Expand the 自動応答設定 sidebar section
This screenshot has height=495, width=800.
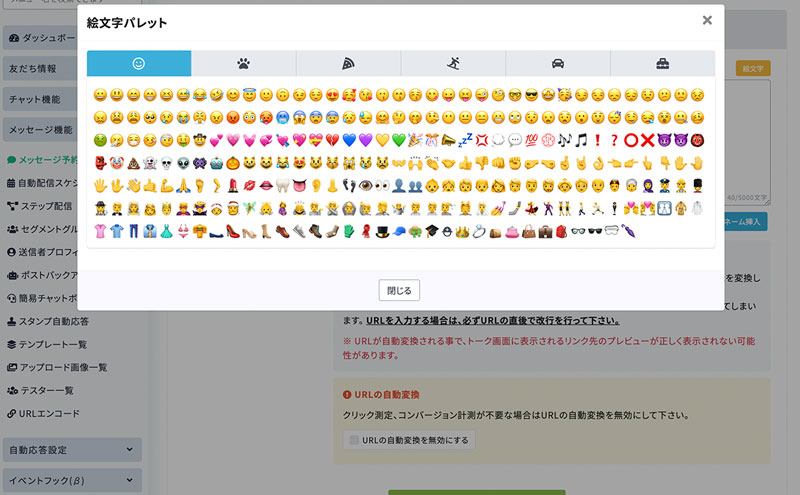point(72,450)
